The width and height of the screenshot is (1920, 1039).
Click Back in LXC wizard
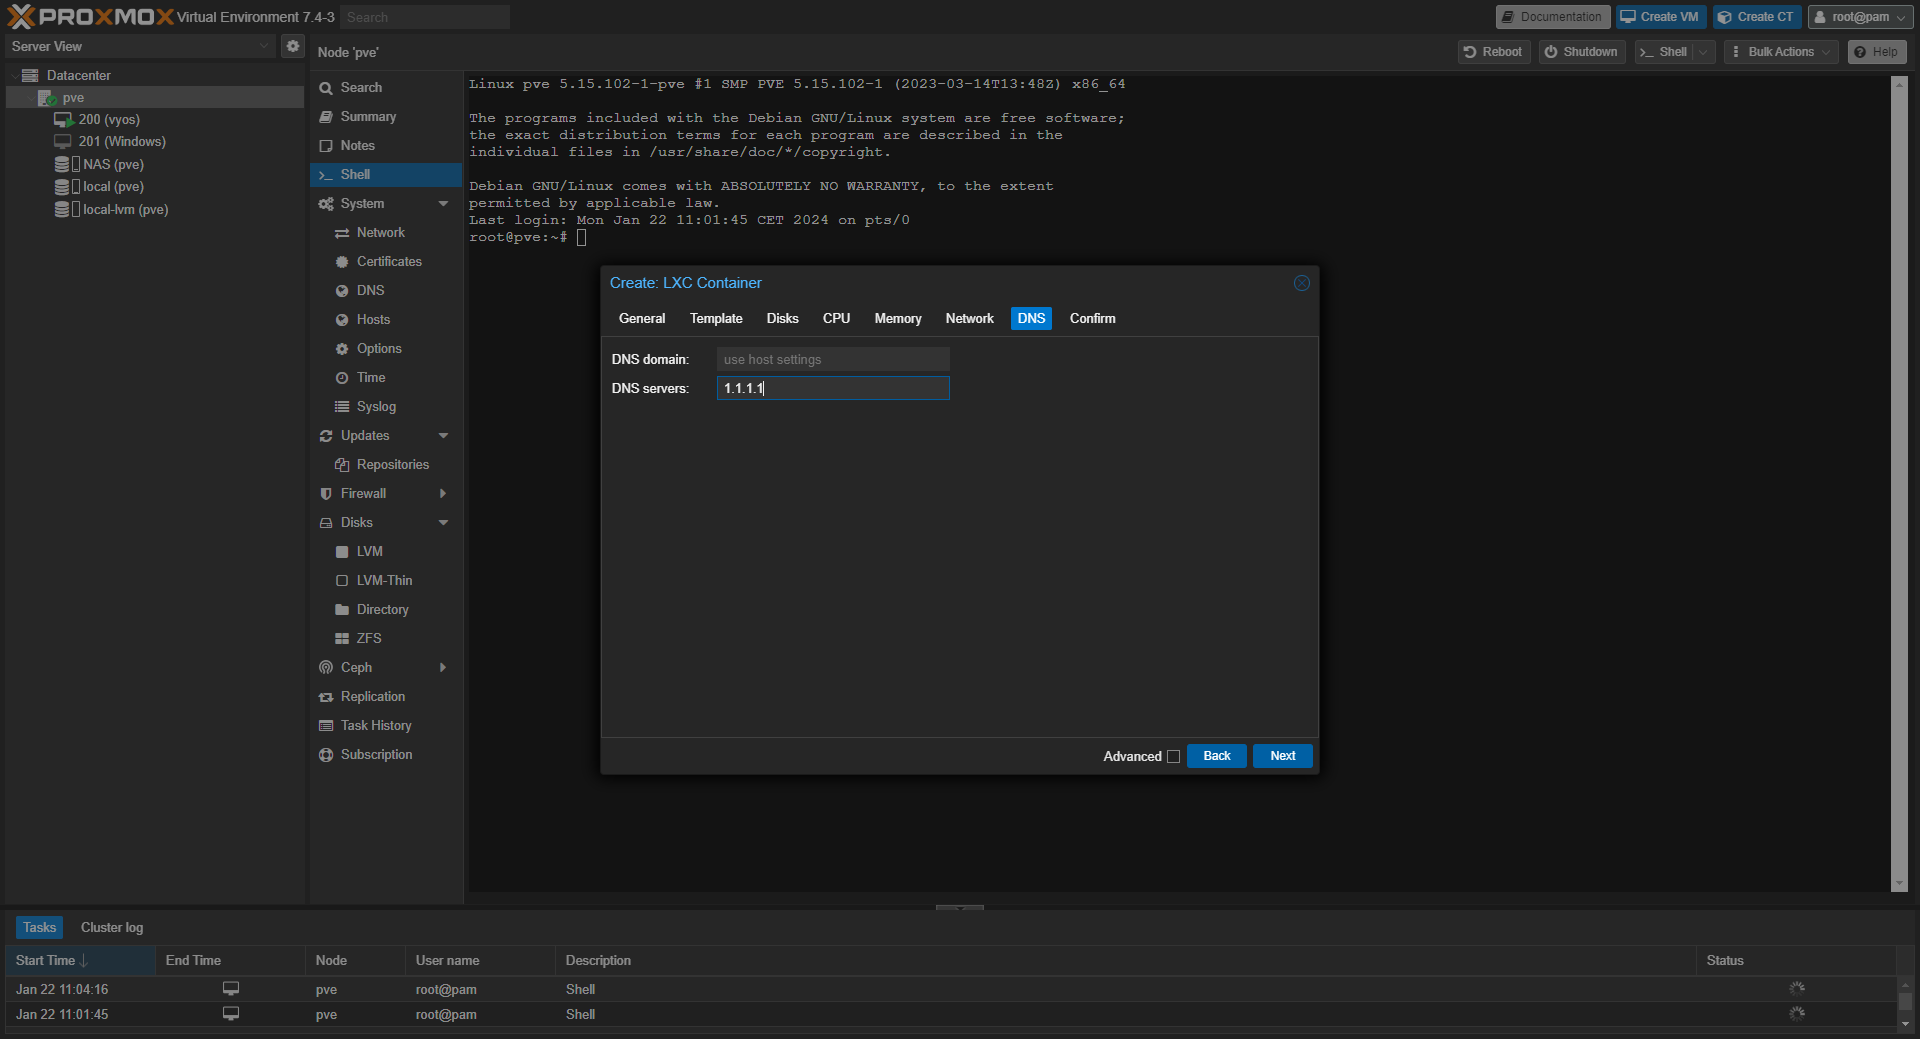(x=1216, y=756)
